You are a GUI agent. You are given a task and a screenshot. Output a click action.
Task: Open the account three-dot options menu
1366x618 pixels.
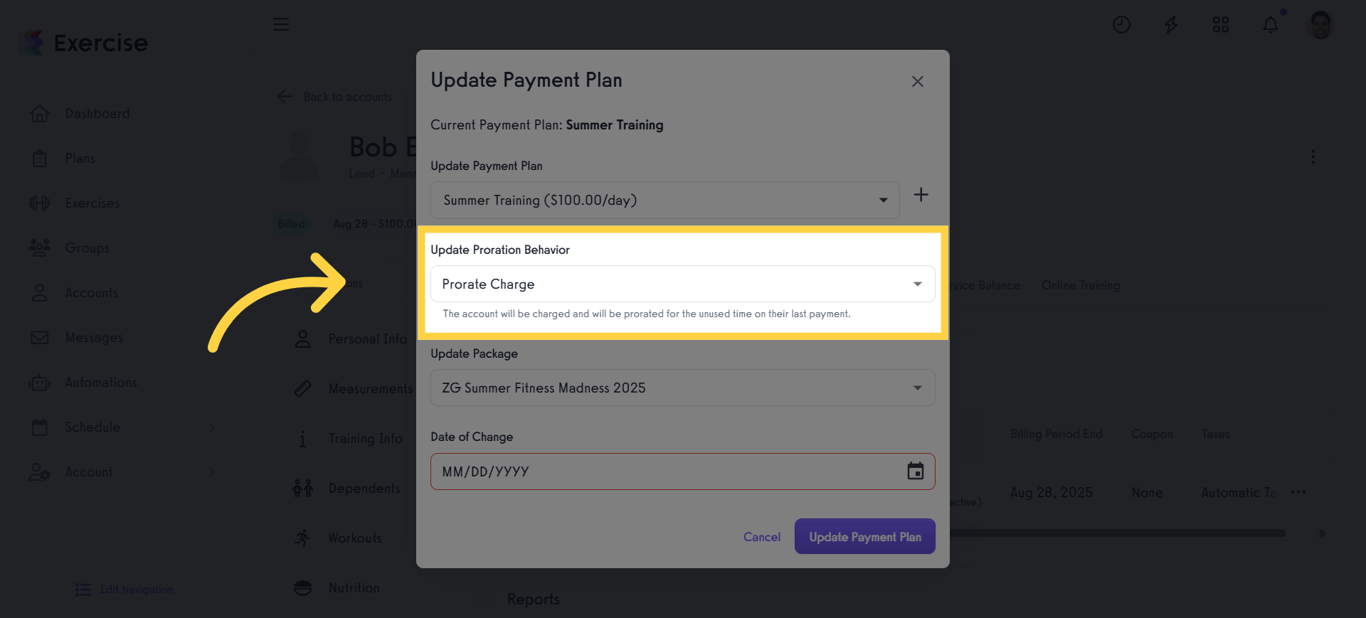(1313, 157)
